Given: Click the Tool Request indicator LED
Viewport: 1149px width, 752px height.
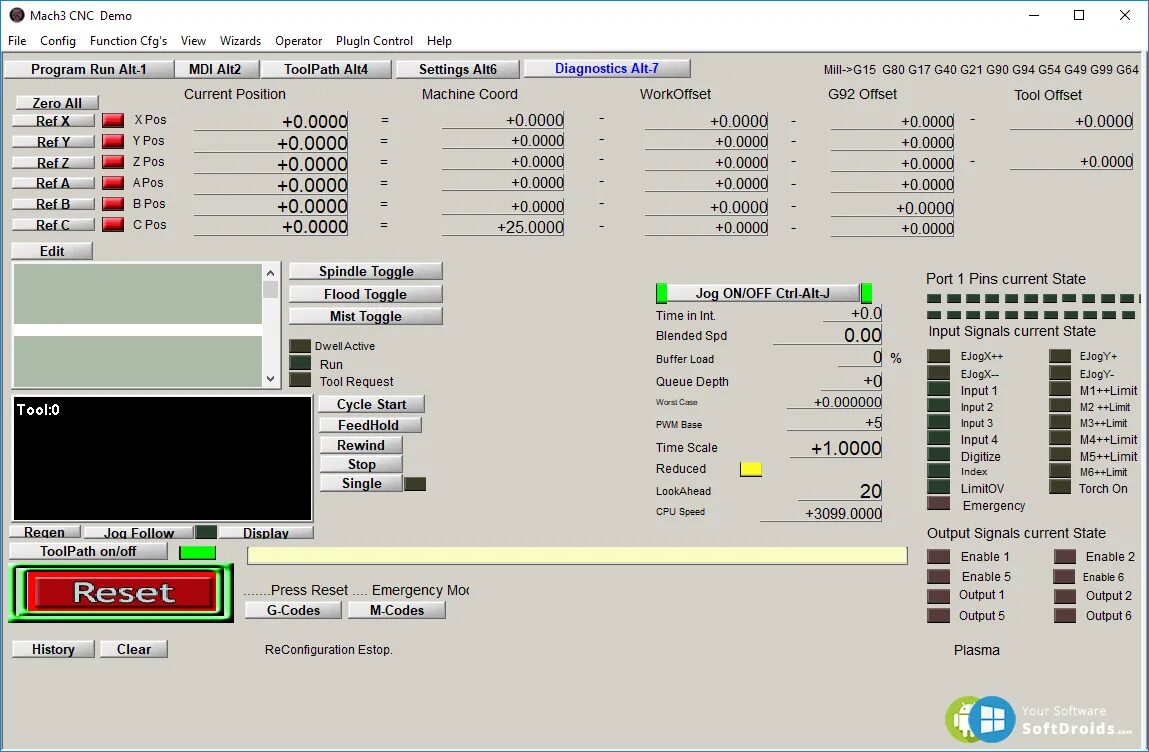Looking at the screenshot, I should [x=300, y=380].
